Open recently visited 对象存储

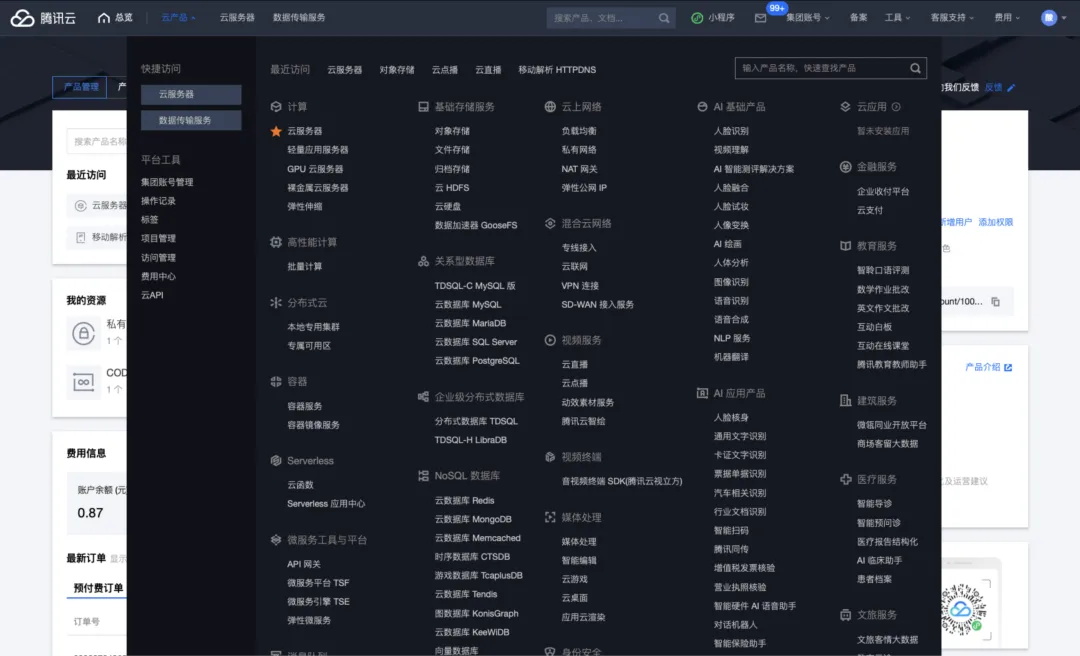pos(397,70)
